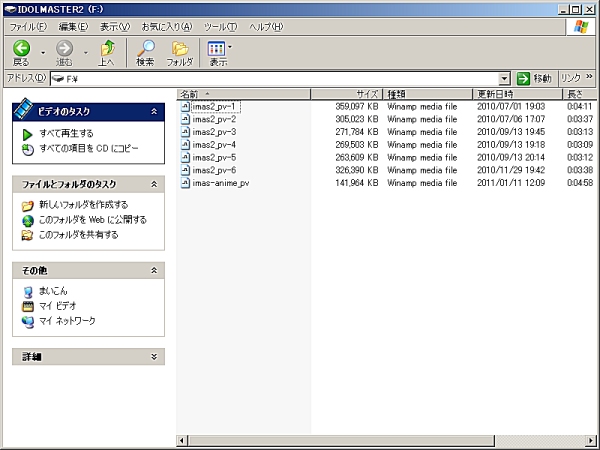Click the すべて再生する link

point(67,134)
